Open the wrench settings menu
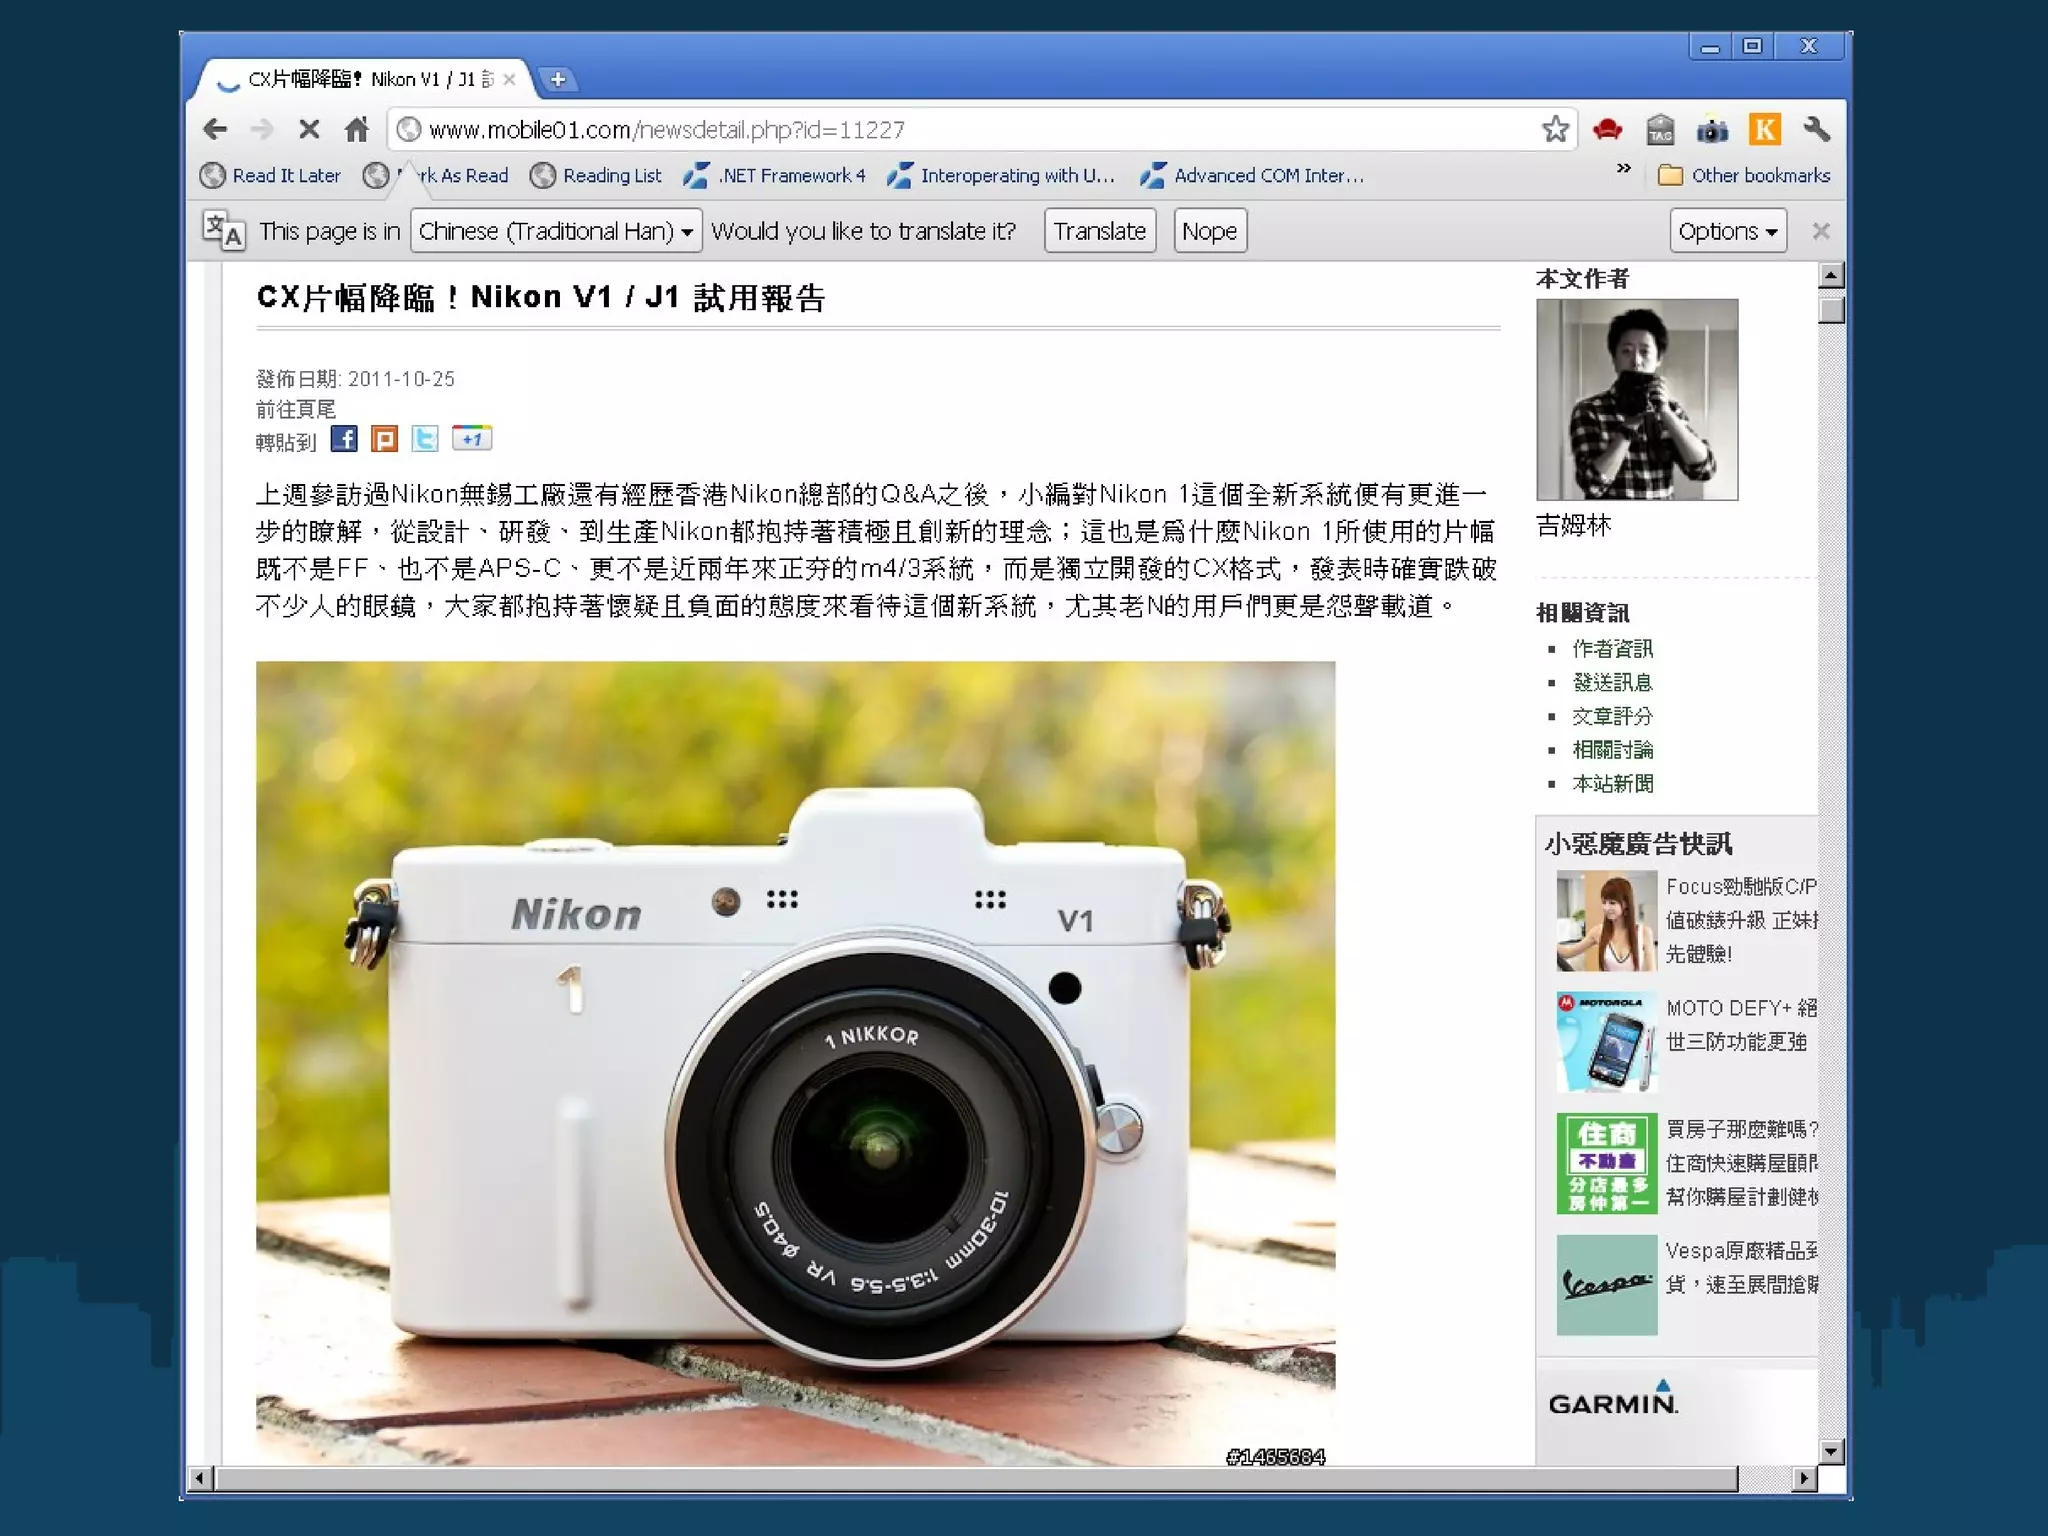The height and width of the screenshot is (1536, 2048). click(1817, 129)
